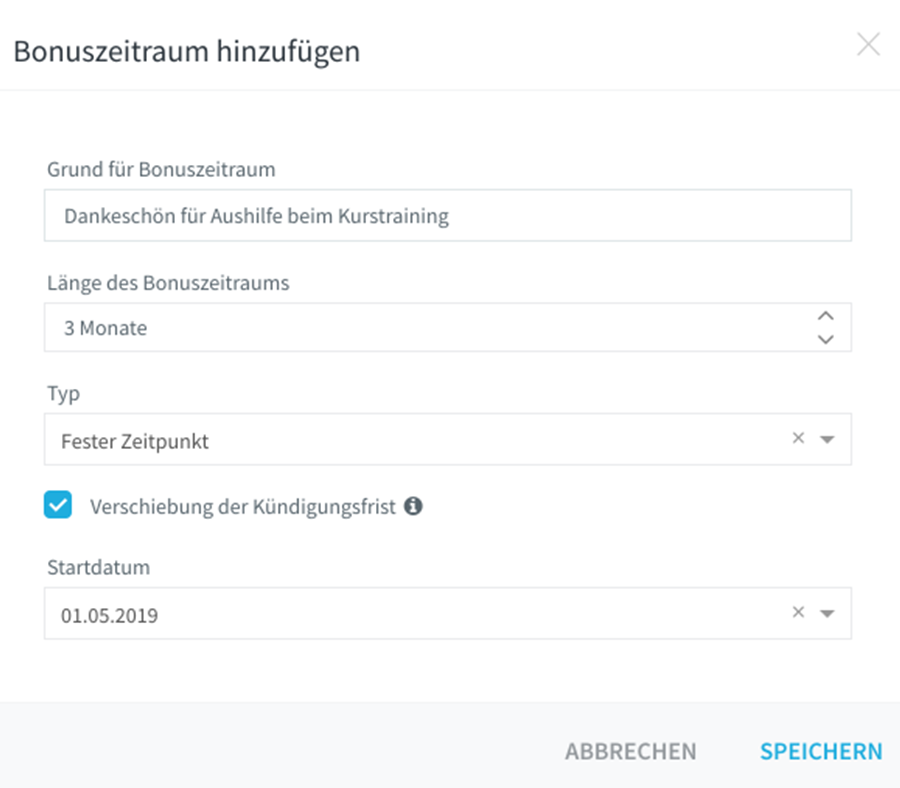Click the Verschiebung der Kündigungsfrist label
The width and height of the screenshot is (900, 788).
click(x=243, y=507)
